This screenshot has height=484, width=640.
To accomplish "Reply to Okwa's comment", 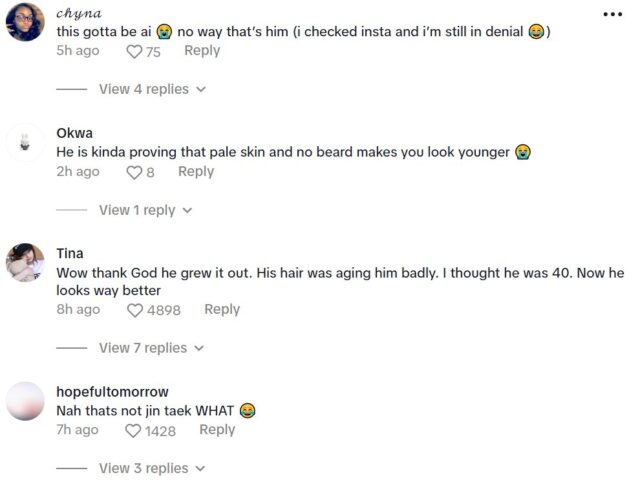I will pos(196,172).
